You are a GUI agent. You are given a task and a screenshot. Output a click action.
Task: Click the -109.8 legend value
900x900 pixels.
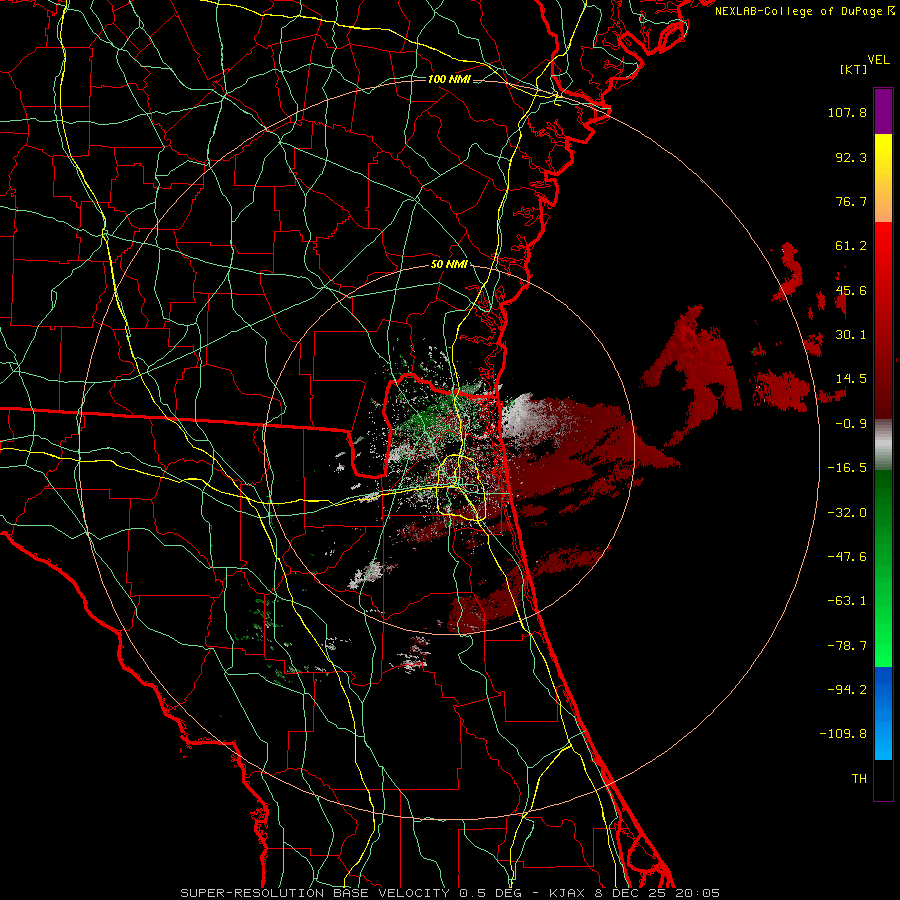pyautogui.click(x=843, y=734)
